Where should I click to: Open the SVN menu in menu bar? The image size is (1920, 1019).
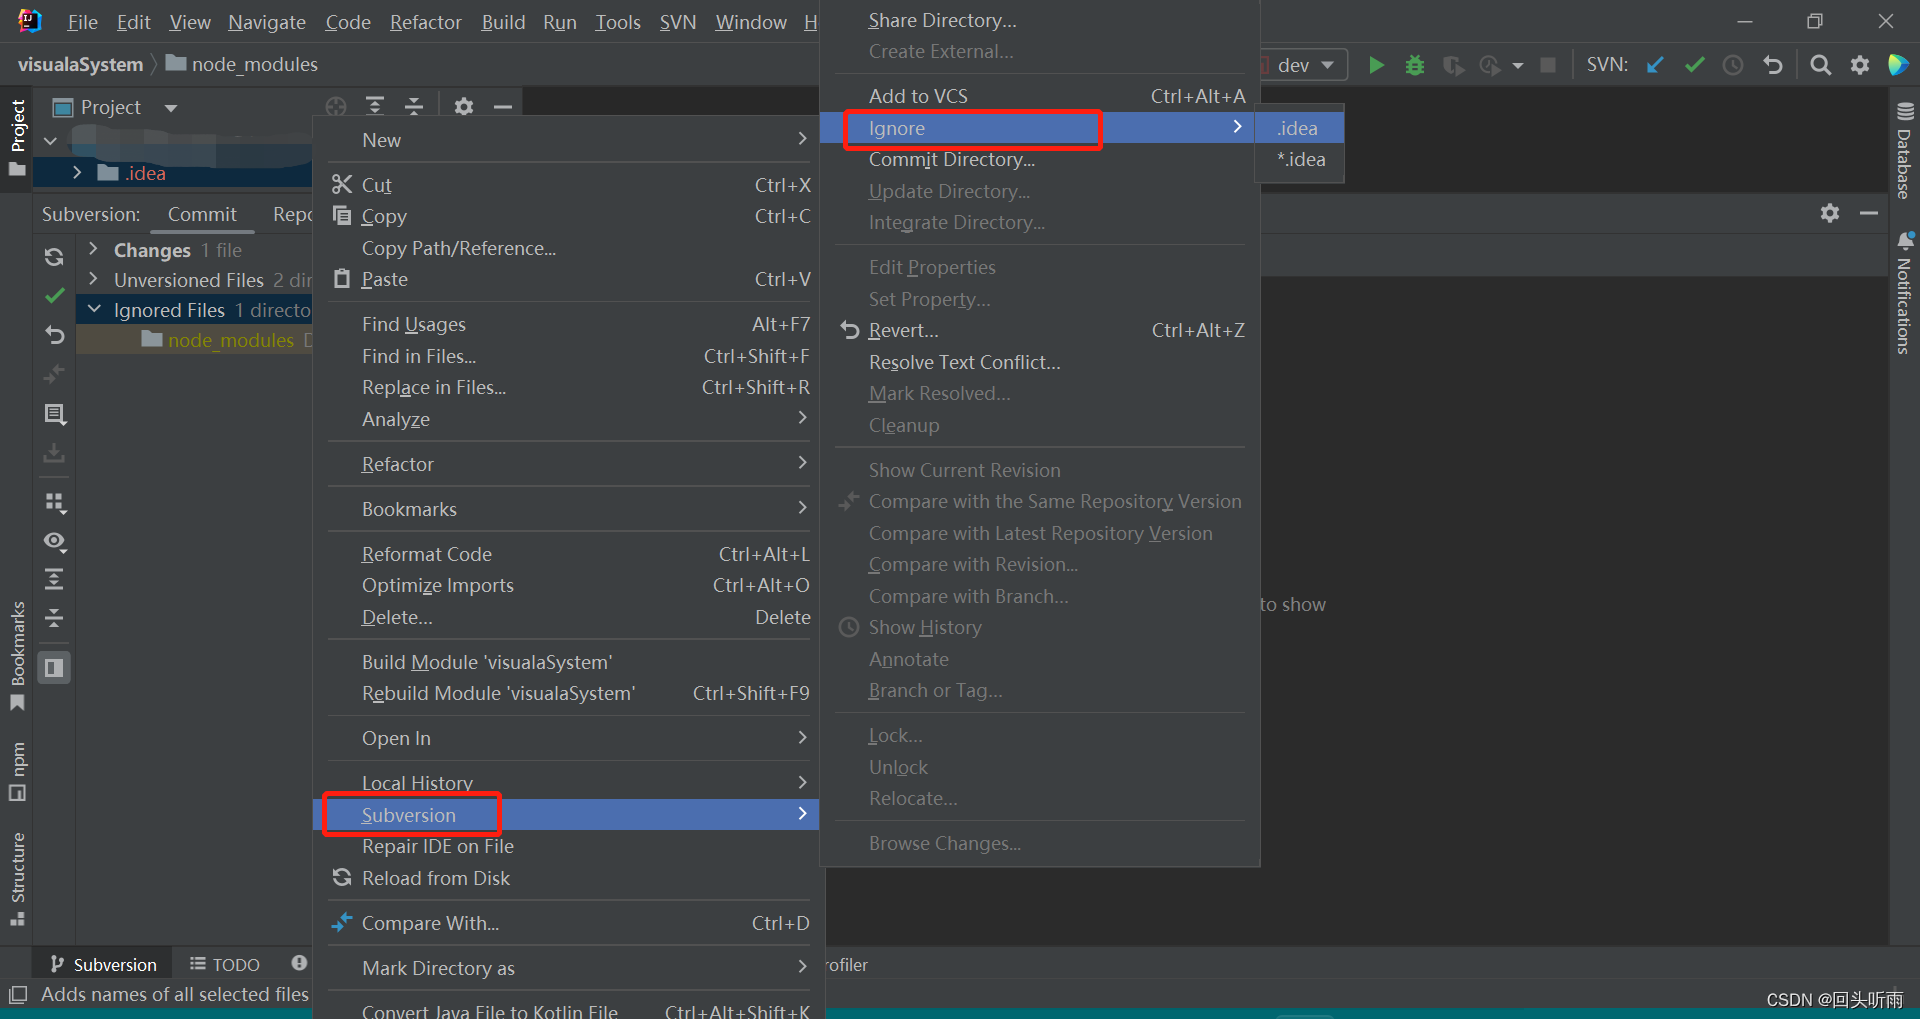(x=677, y=22)
